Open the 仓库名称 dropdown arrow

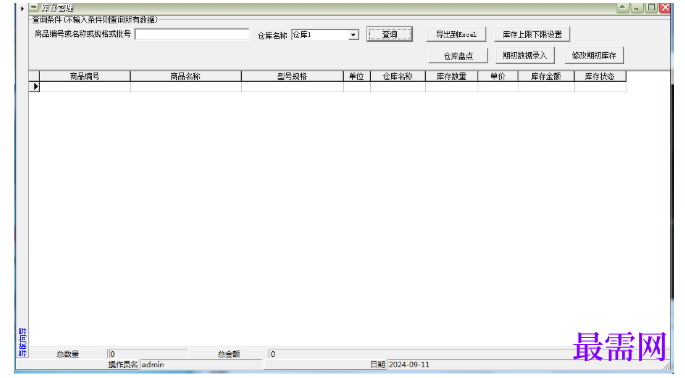(353, 35)
